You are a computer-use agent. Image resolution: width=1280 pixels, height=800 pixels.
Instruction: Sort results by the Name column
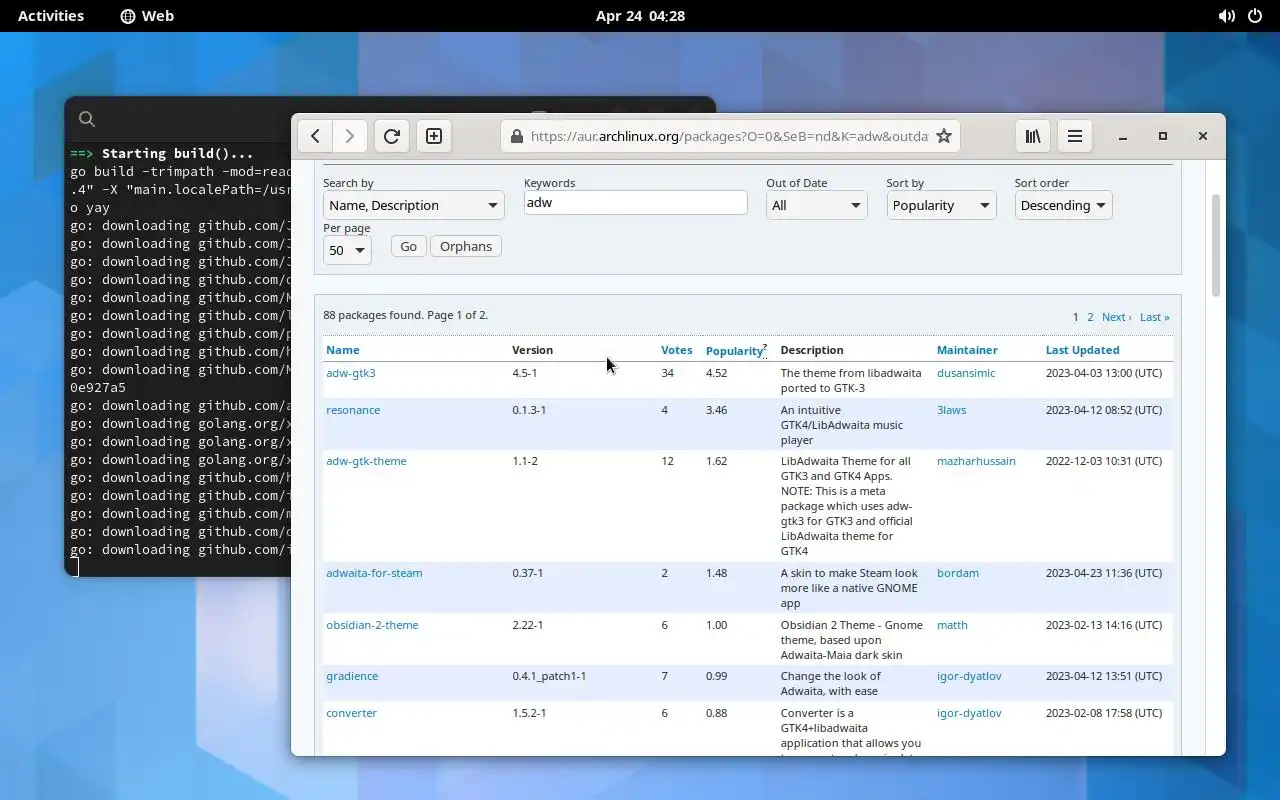tap(343, 350)
